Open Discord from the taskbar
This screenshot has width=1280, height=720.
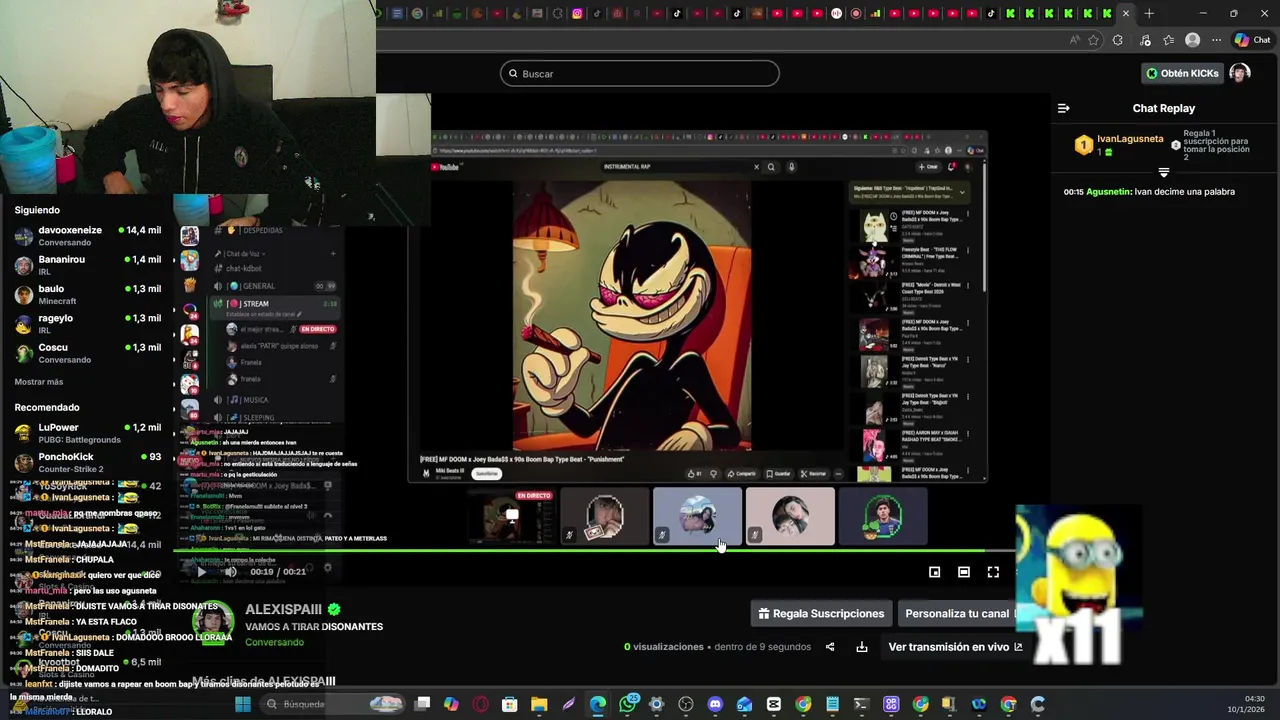[x=715, y=704]
